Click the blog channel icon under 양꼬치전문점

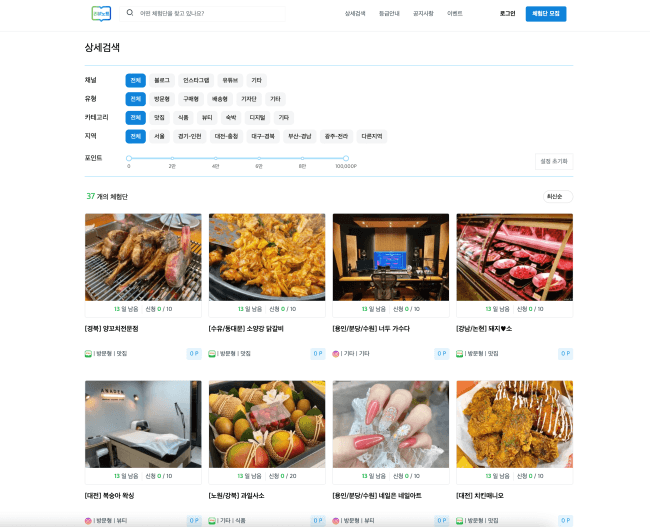[x=88, y=354]
